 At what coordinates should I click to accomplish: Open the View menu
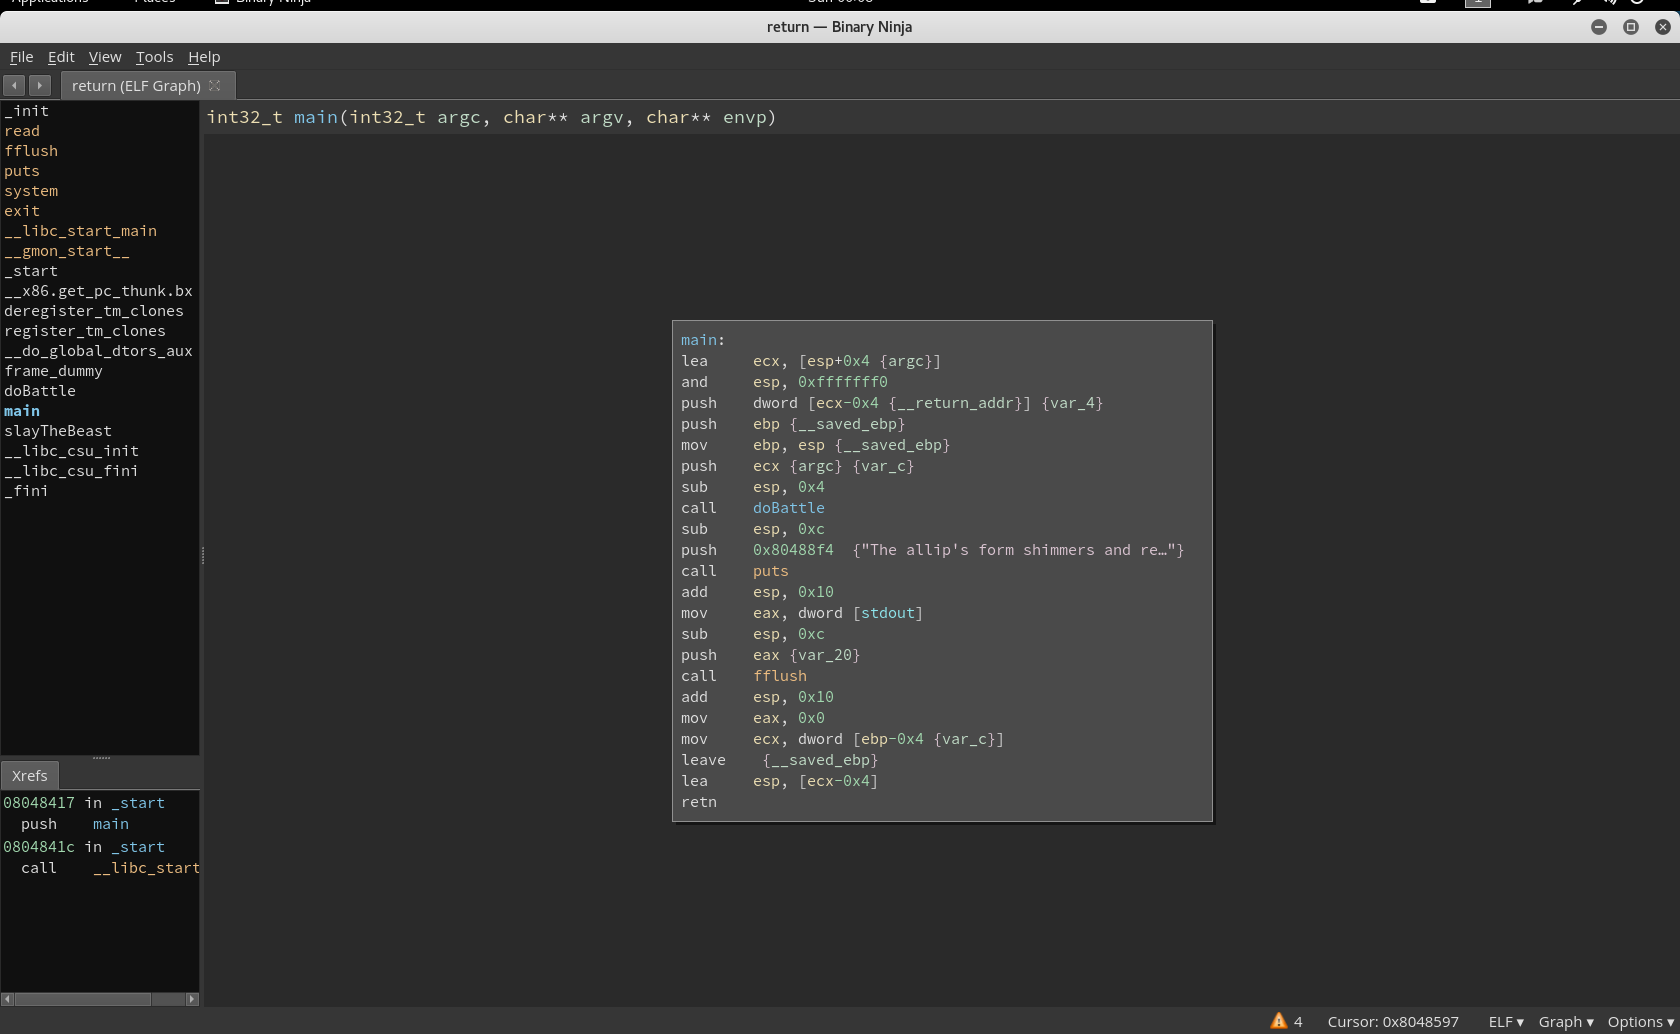104,57
